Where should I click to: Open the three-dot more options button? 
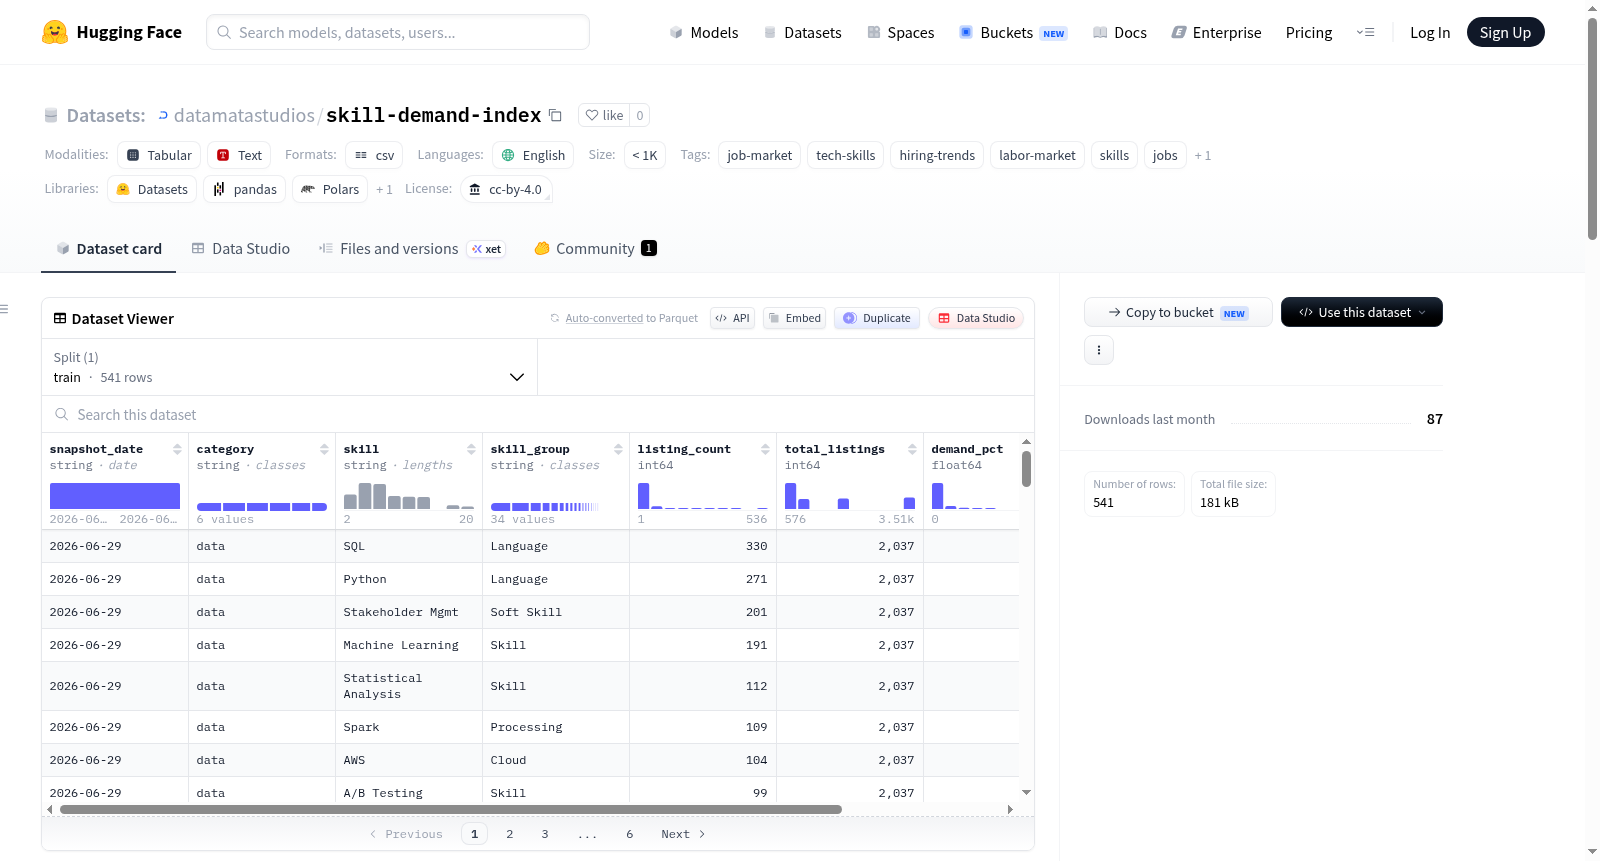click(1099, 350)
